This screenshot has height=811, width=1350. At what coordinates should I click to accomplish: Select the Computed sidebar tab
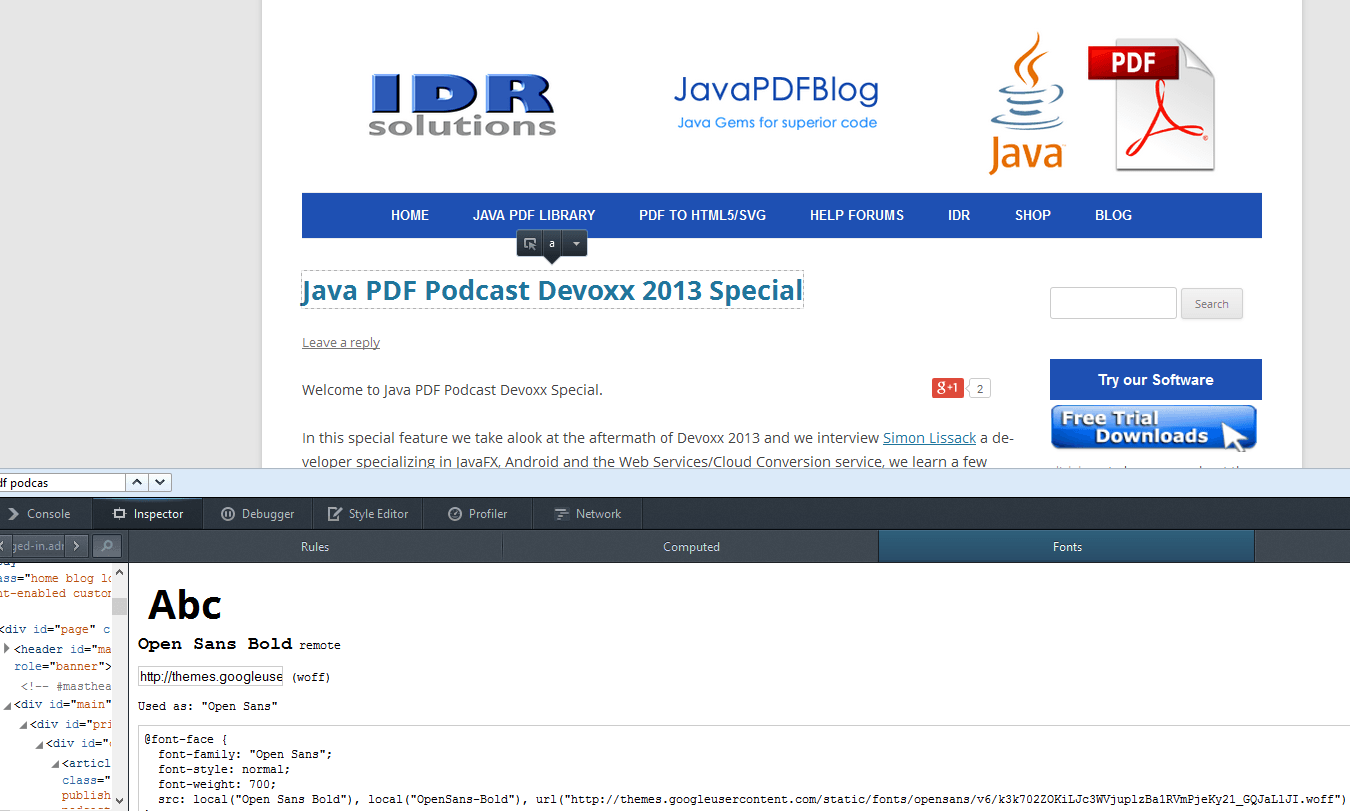point(691,547)
